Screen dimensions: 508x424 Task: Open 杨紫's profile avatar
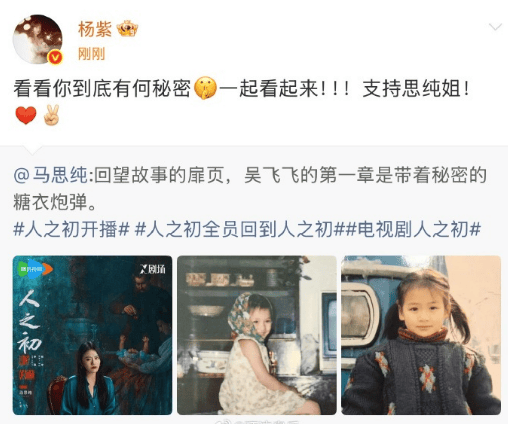[x=38, y=39]
